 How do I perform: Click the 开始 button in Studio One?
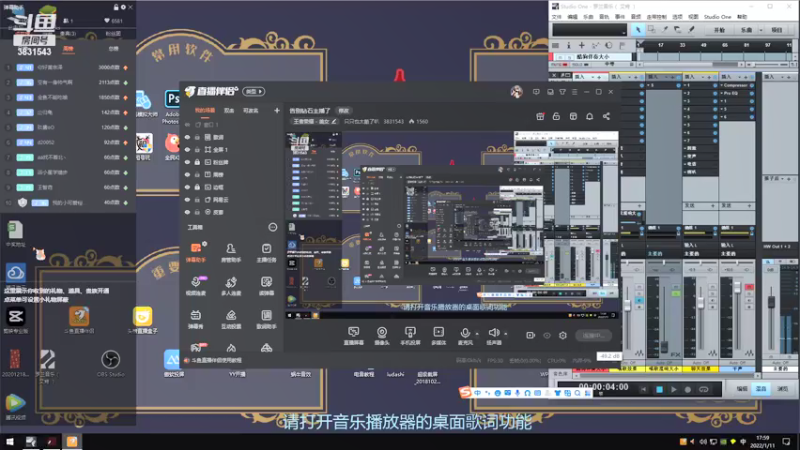(719, 30)
